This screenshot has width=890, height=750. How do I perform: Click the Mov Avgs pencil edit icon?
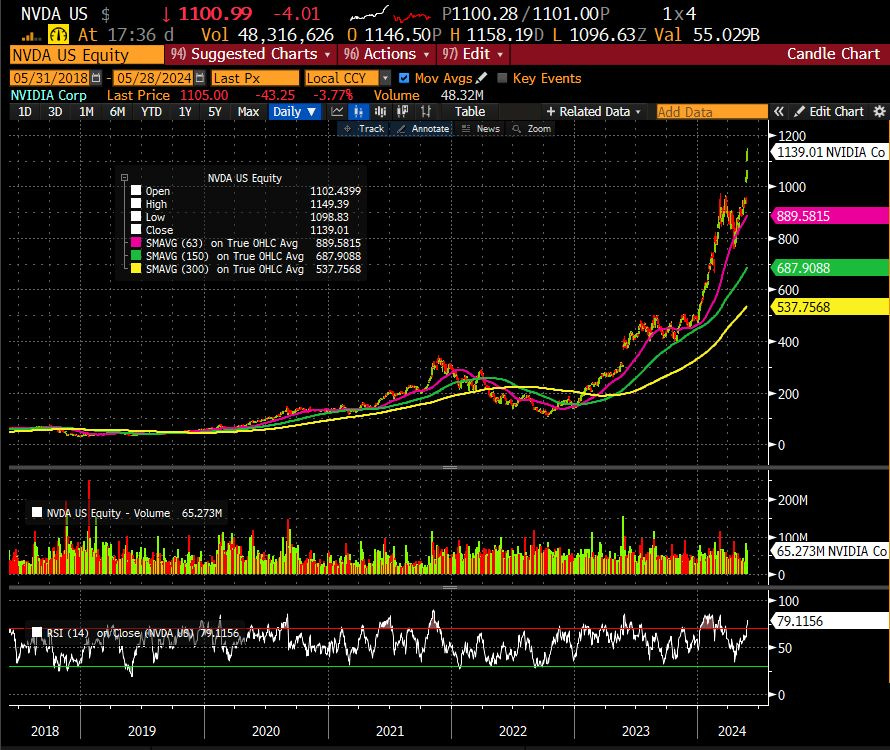(482, 78)
